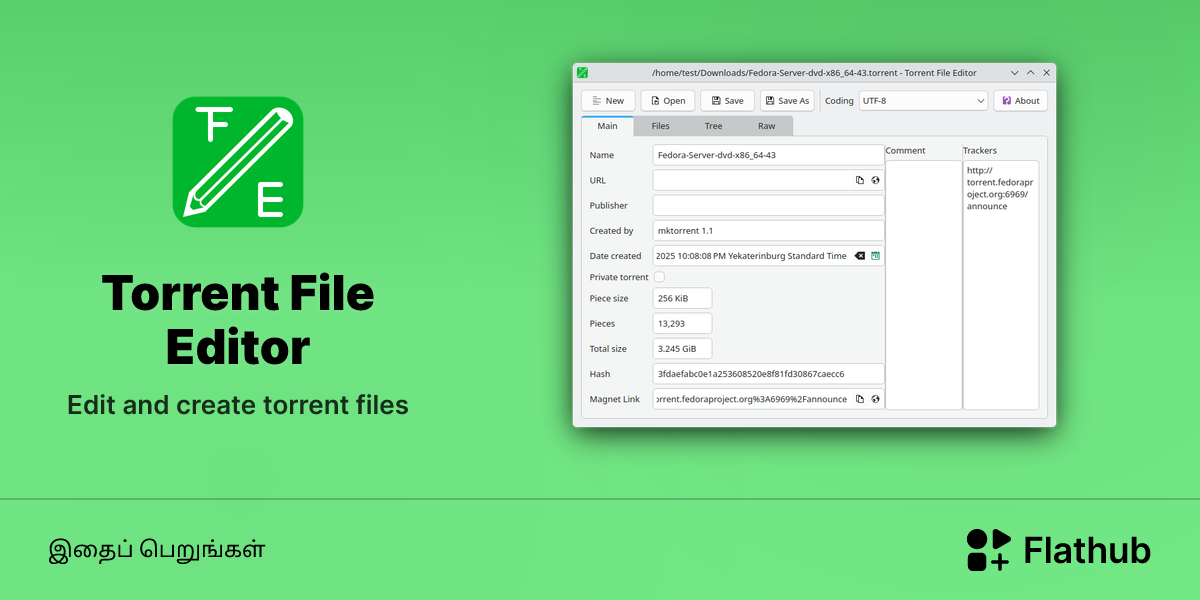The image size is (1200, 600).
Task: Open the Magnet Link via its globe icon
Action: (x=875, y=399)
